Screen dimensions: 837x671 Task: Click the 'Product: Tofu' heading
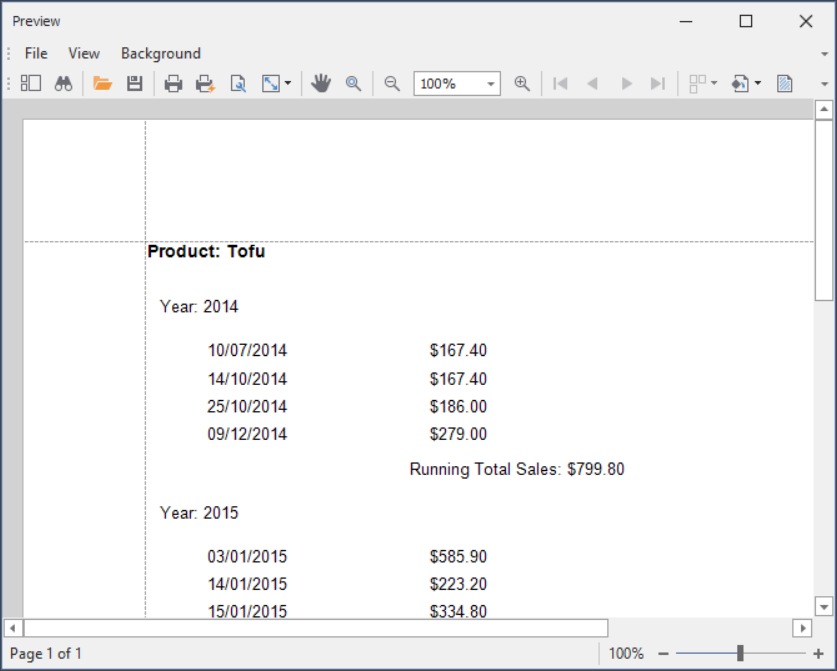click(x=206, y=251)
